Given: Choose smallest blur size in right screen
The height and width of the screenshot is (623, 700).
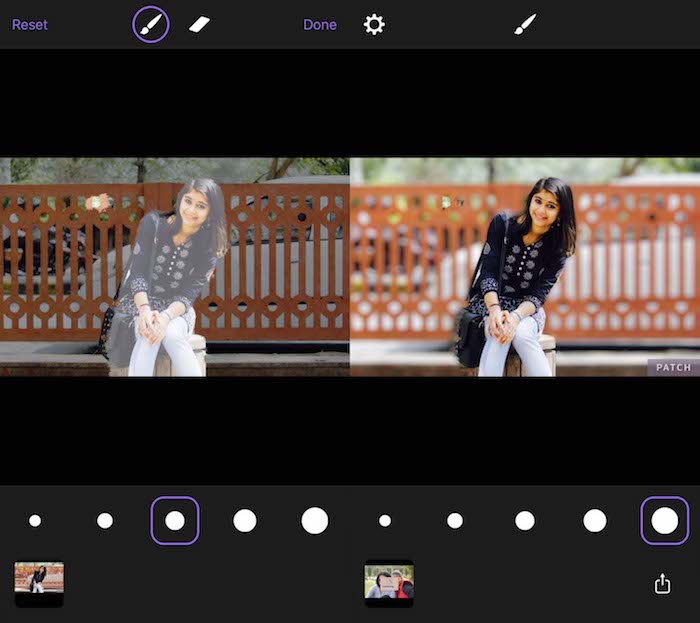Looking at the screenshot, I should pyautogui.click(x=385, y=520).
